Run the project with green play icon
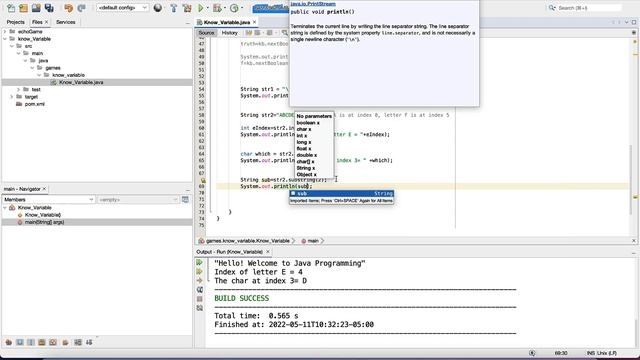640x360 pixels. pos(201,8)
